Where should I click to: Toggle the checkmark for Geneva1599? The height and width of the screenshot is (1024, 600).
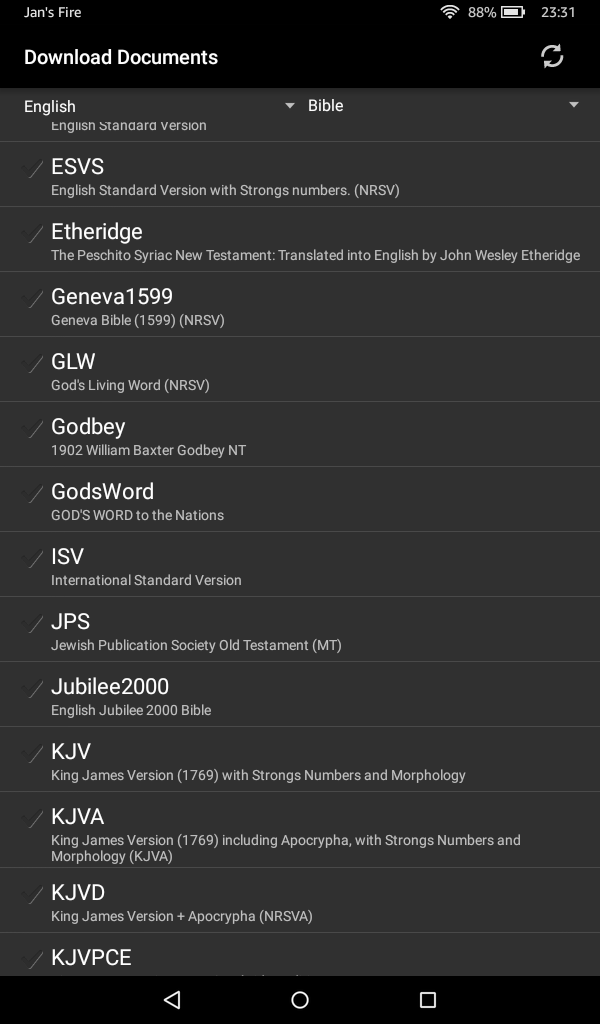tap(33, 299)
